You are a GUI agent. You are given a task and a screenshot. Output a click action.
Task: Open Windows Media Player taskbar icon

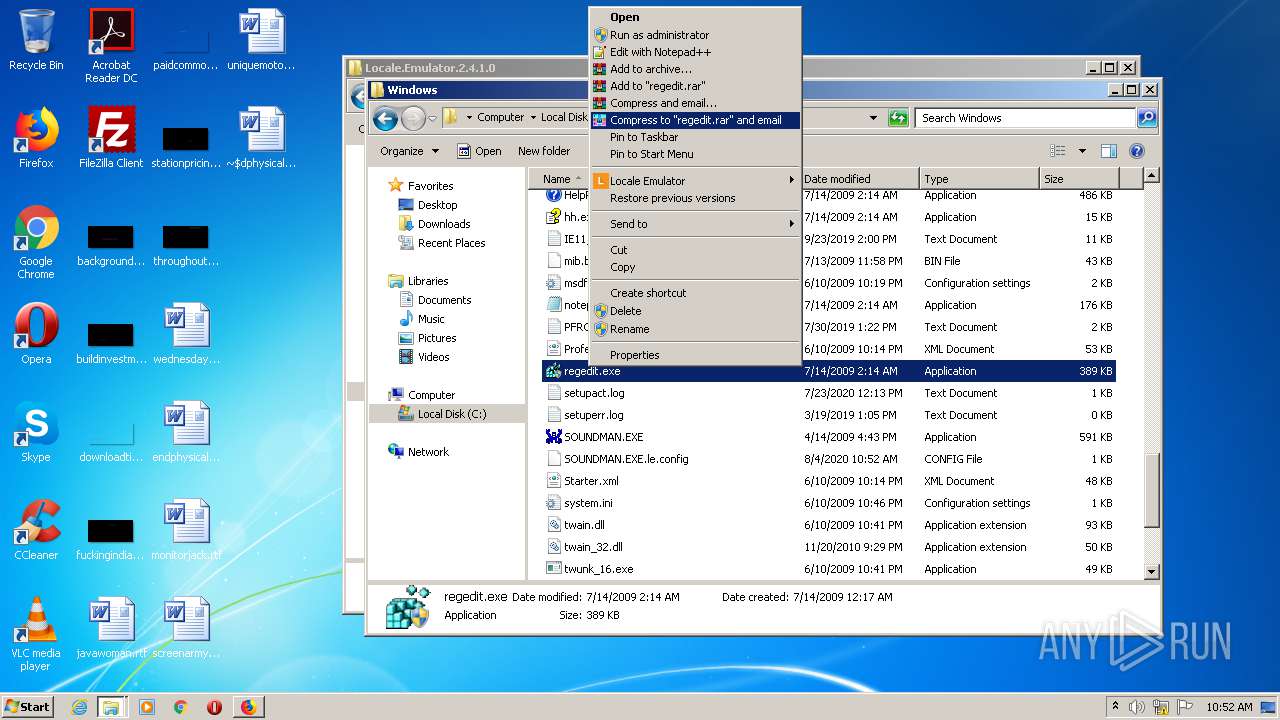click(147, 707)
